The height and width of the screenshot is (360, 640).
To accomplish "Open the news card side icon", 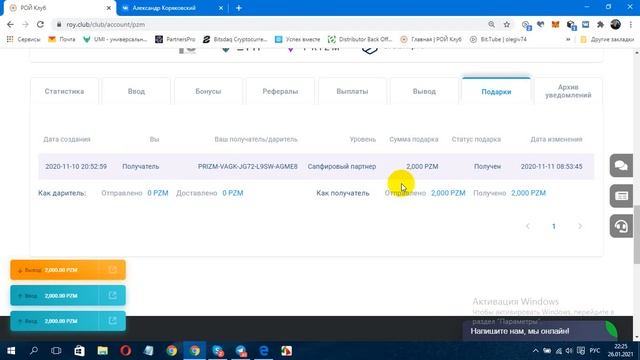I will click(621, 196).
